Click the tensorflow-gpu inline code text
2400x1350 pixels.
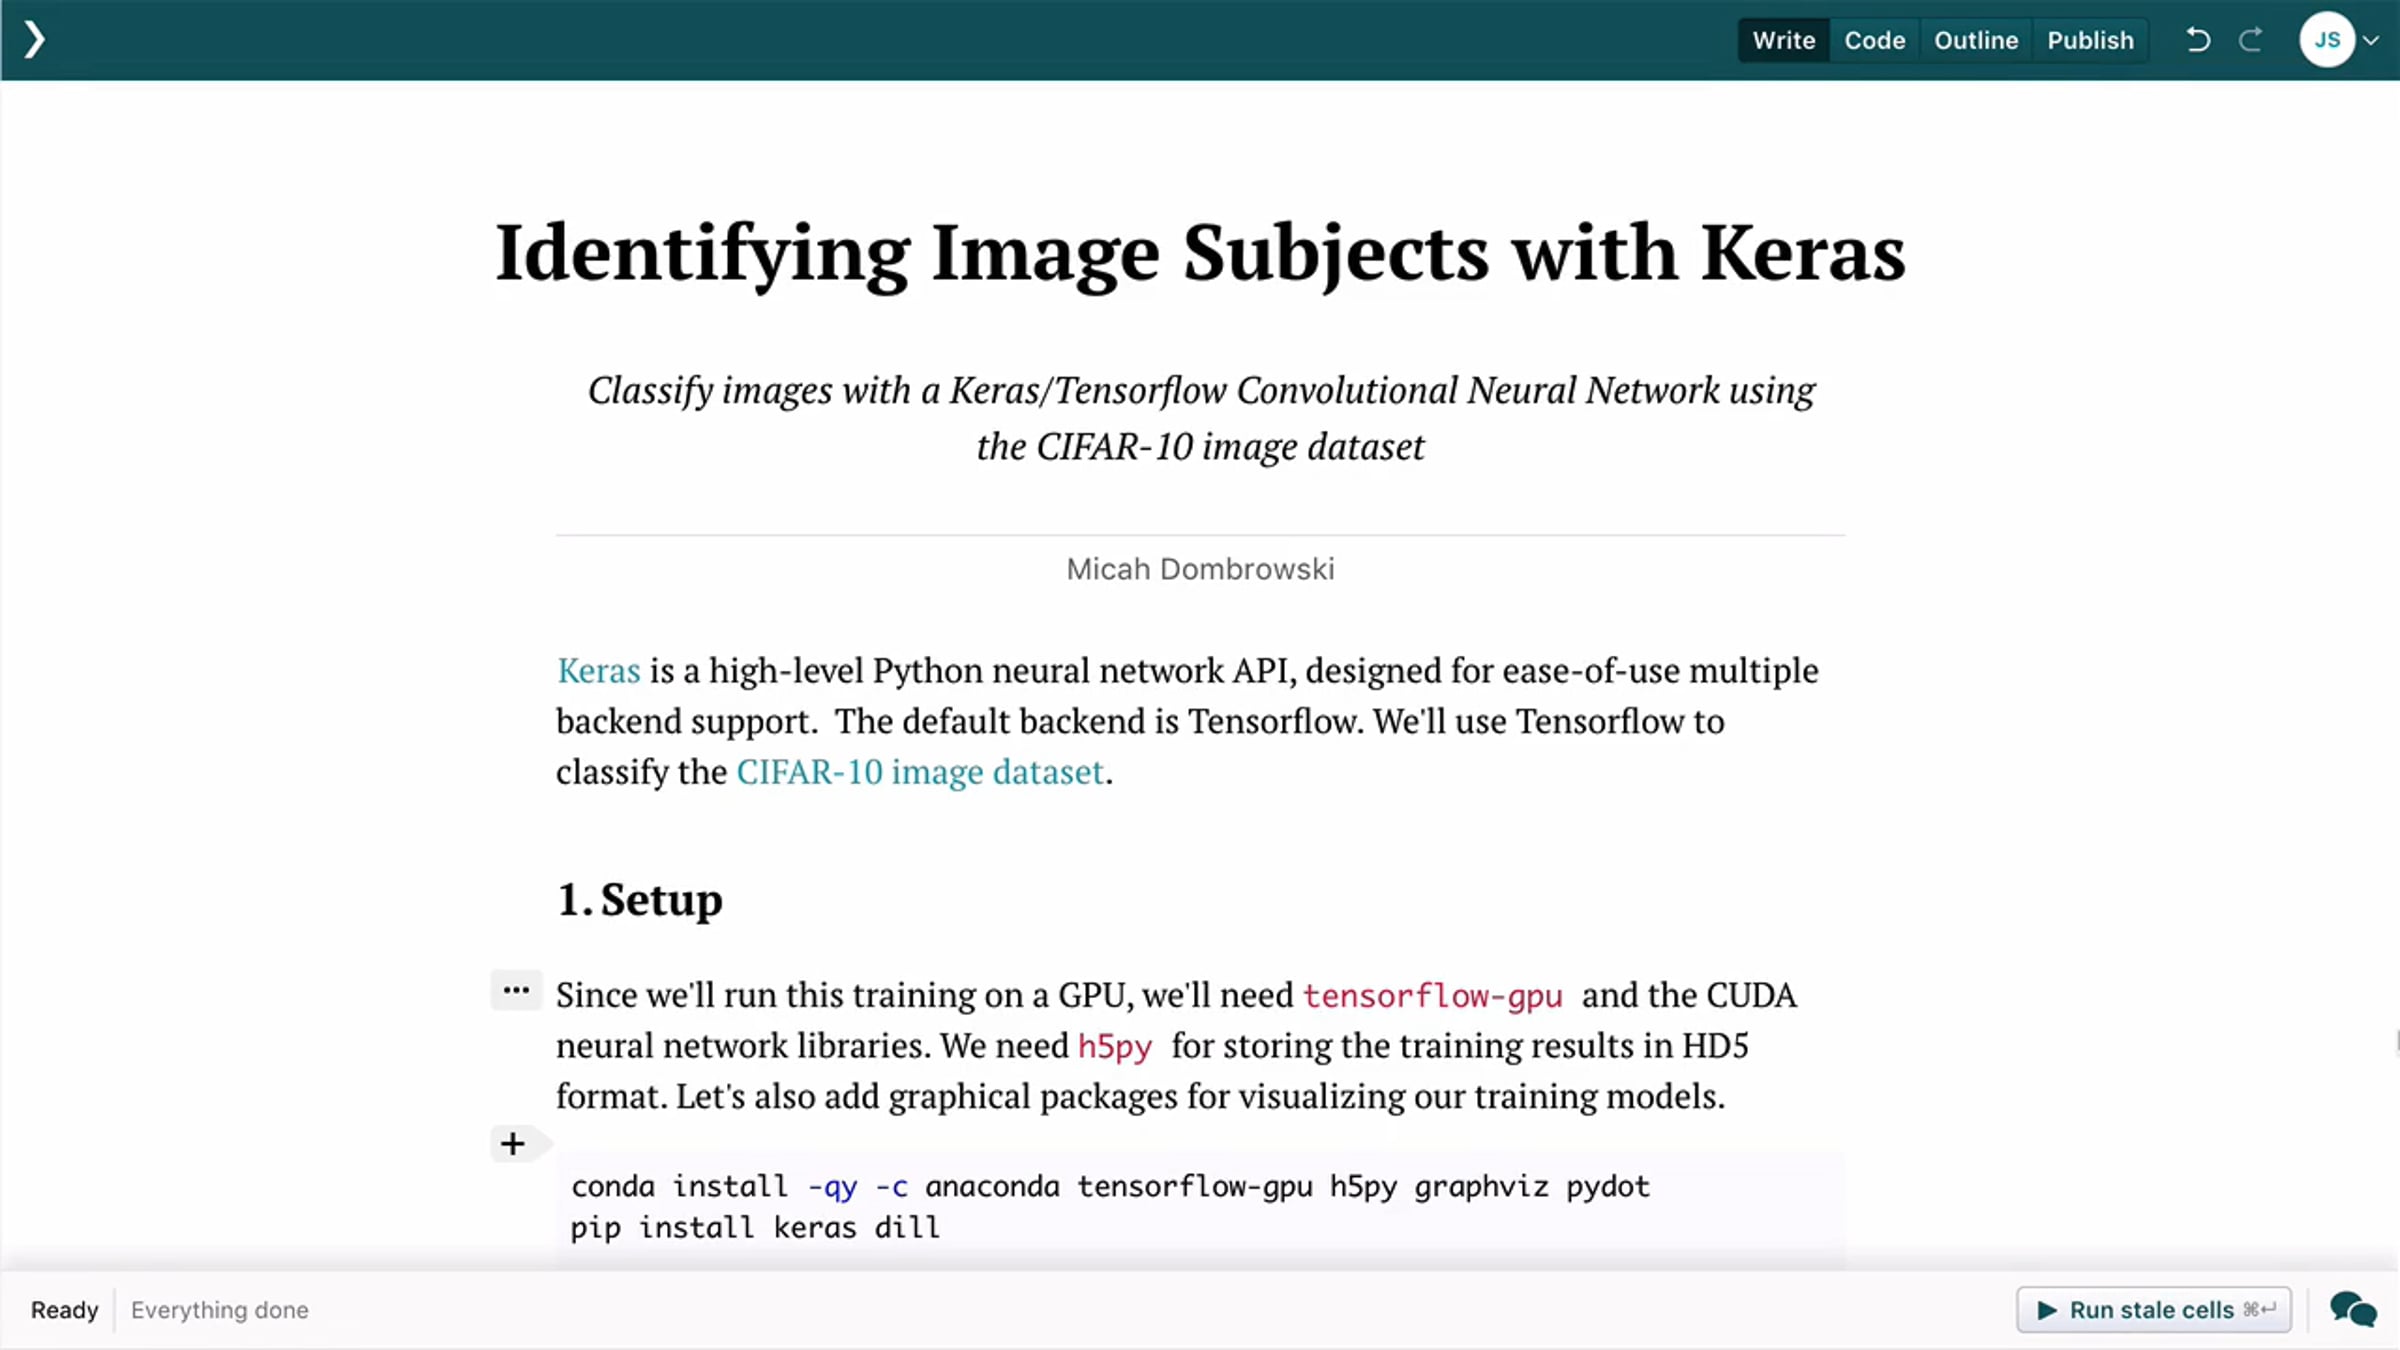1432,996
